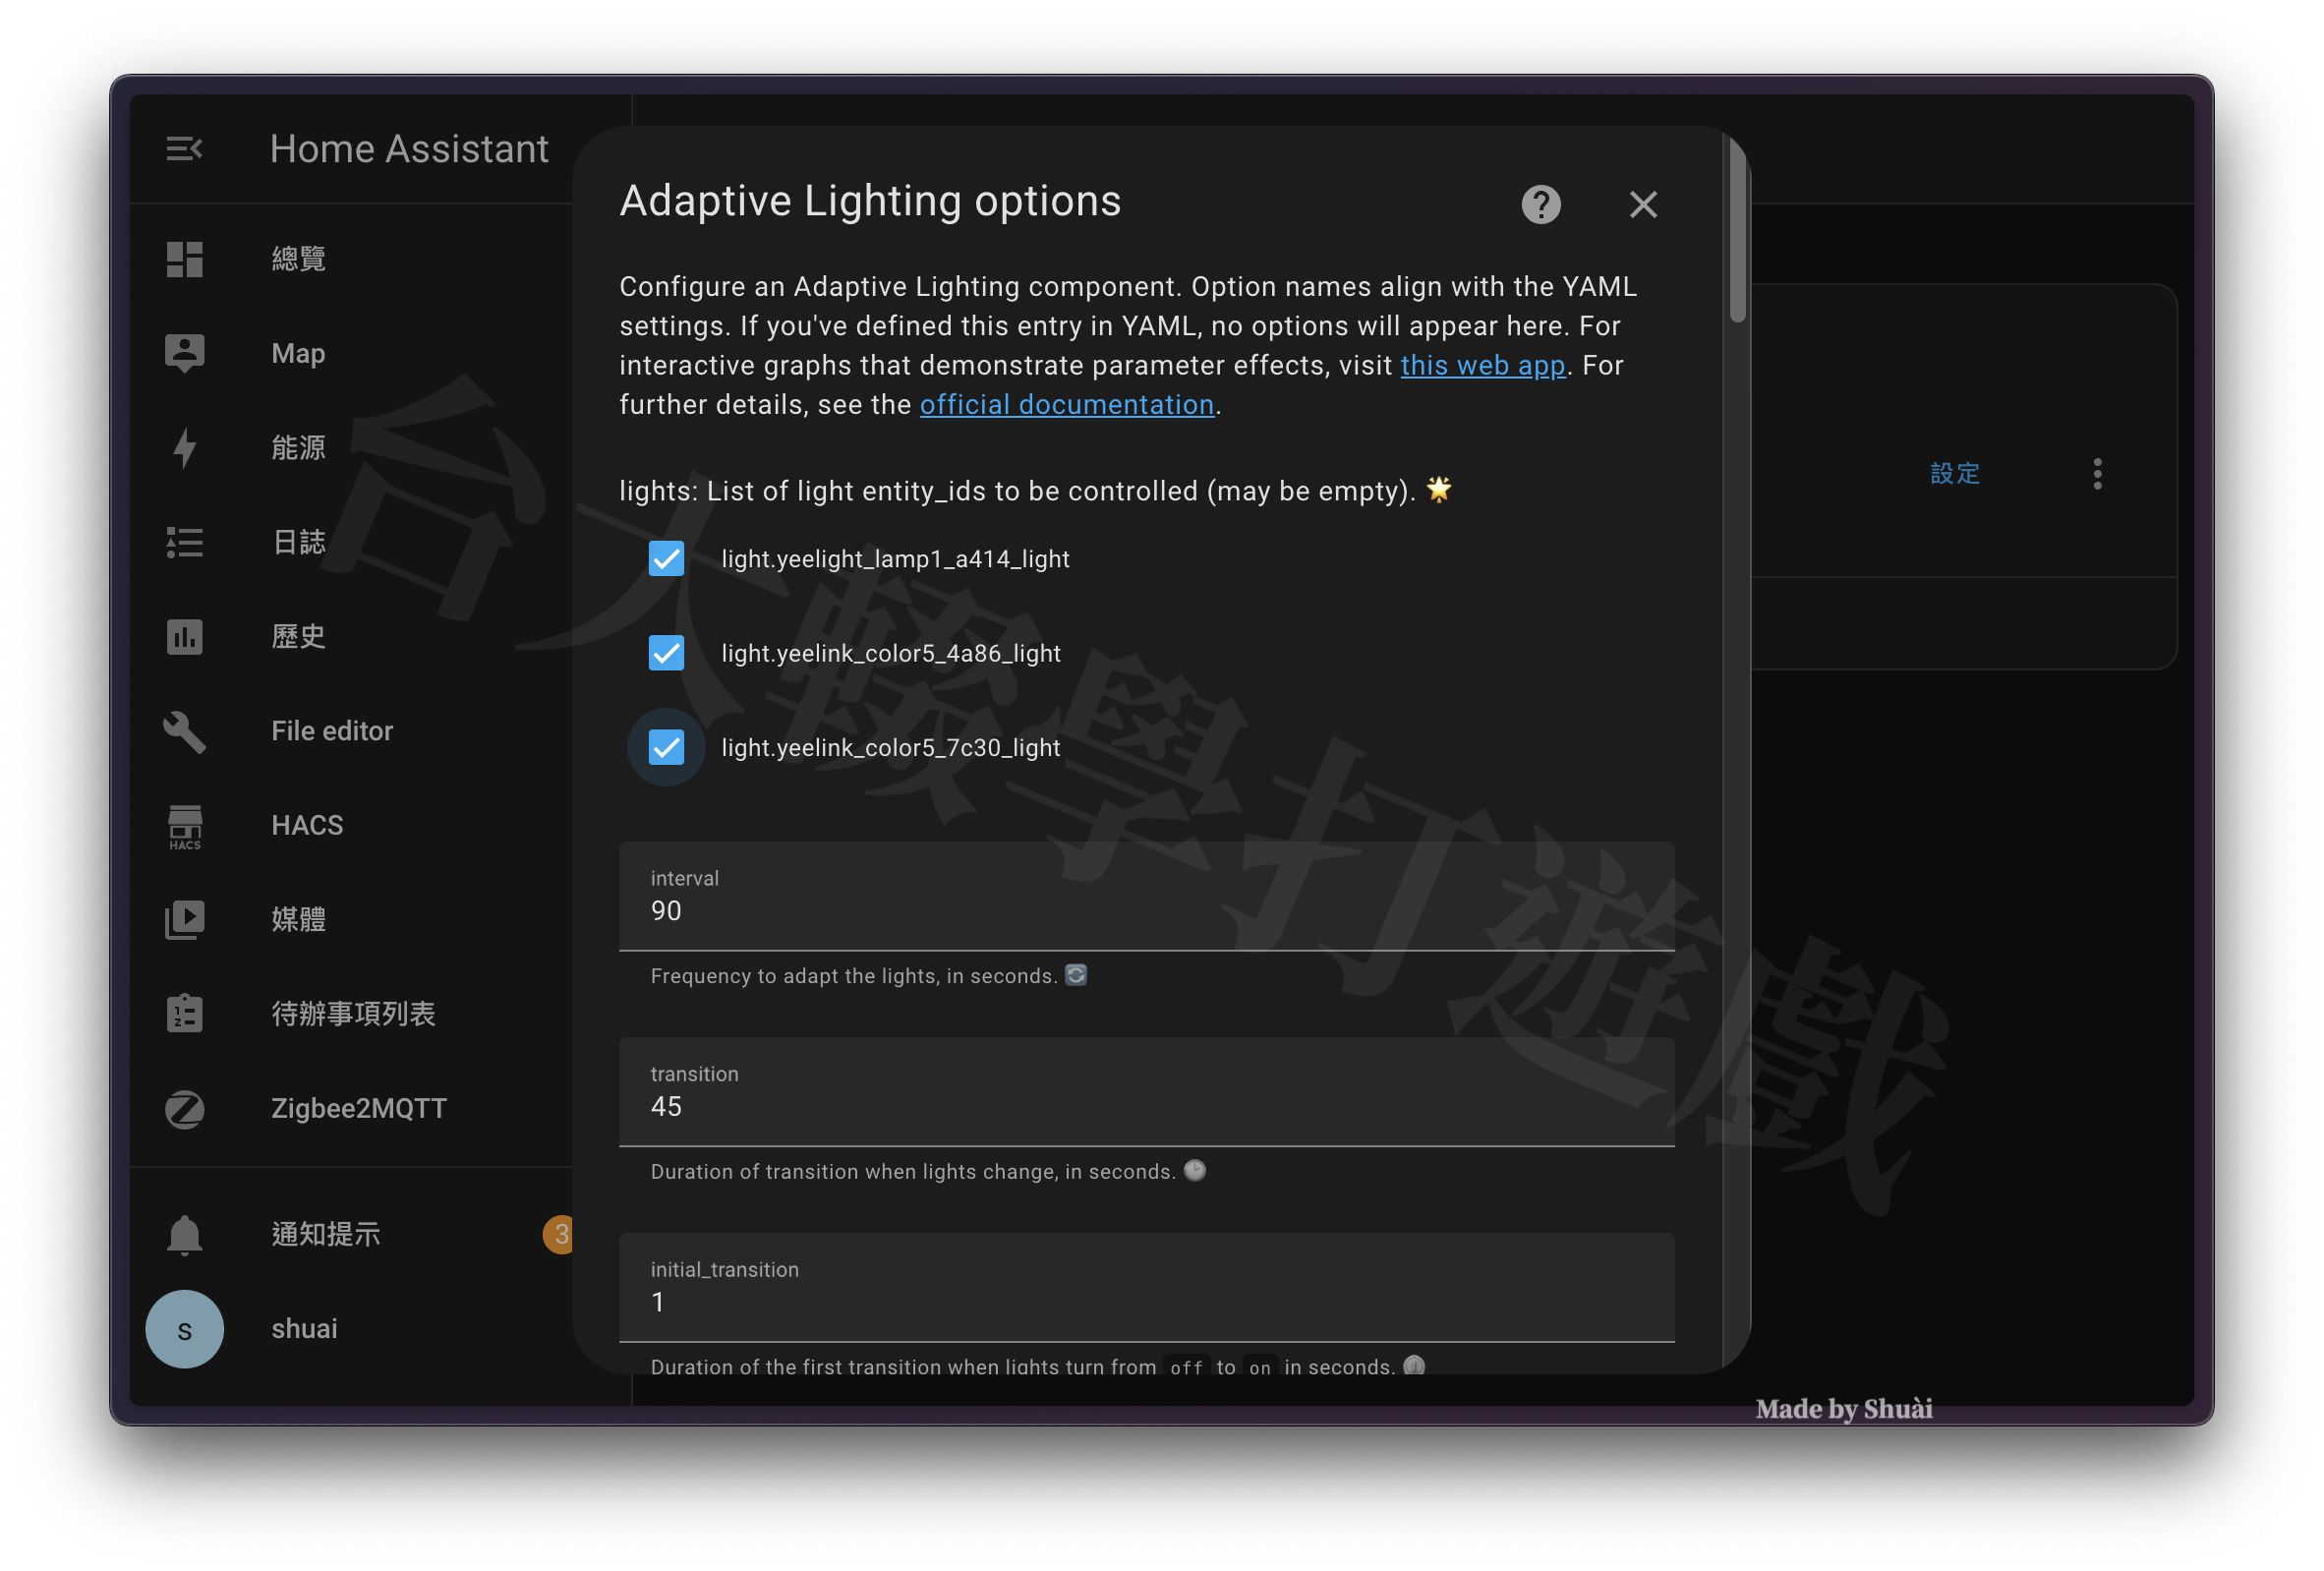The image size is (2324, 1571).
Task: Collapse the sidebar with the menu icon
Action: point(184,149)
